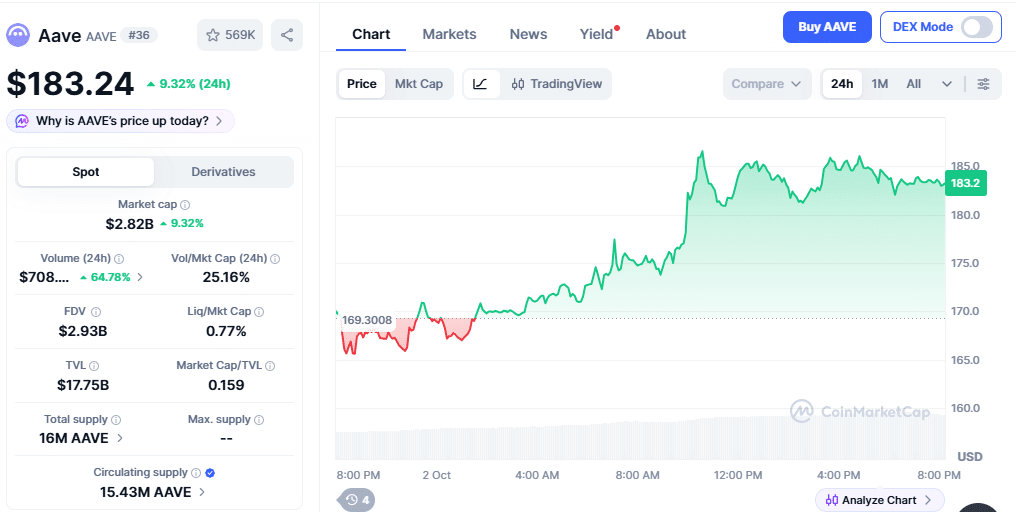The width and height of the screenshot is (1016, 512).
Task: Click the 9.32% (24h) change next to price
Action: 189,84
